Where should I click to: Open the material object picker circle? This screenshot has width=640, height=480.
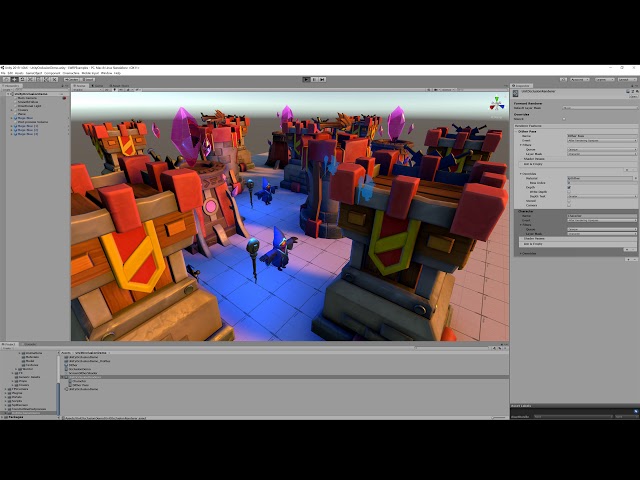point(636,178)
